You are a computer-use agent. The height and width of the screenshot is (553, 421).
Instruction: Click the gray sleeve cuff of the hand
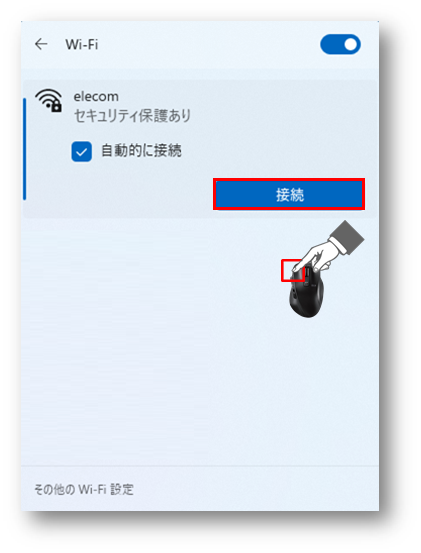point(348,237)
